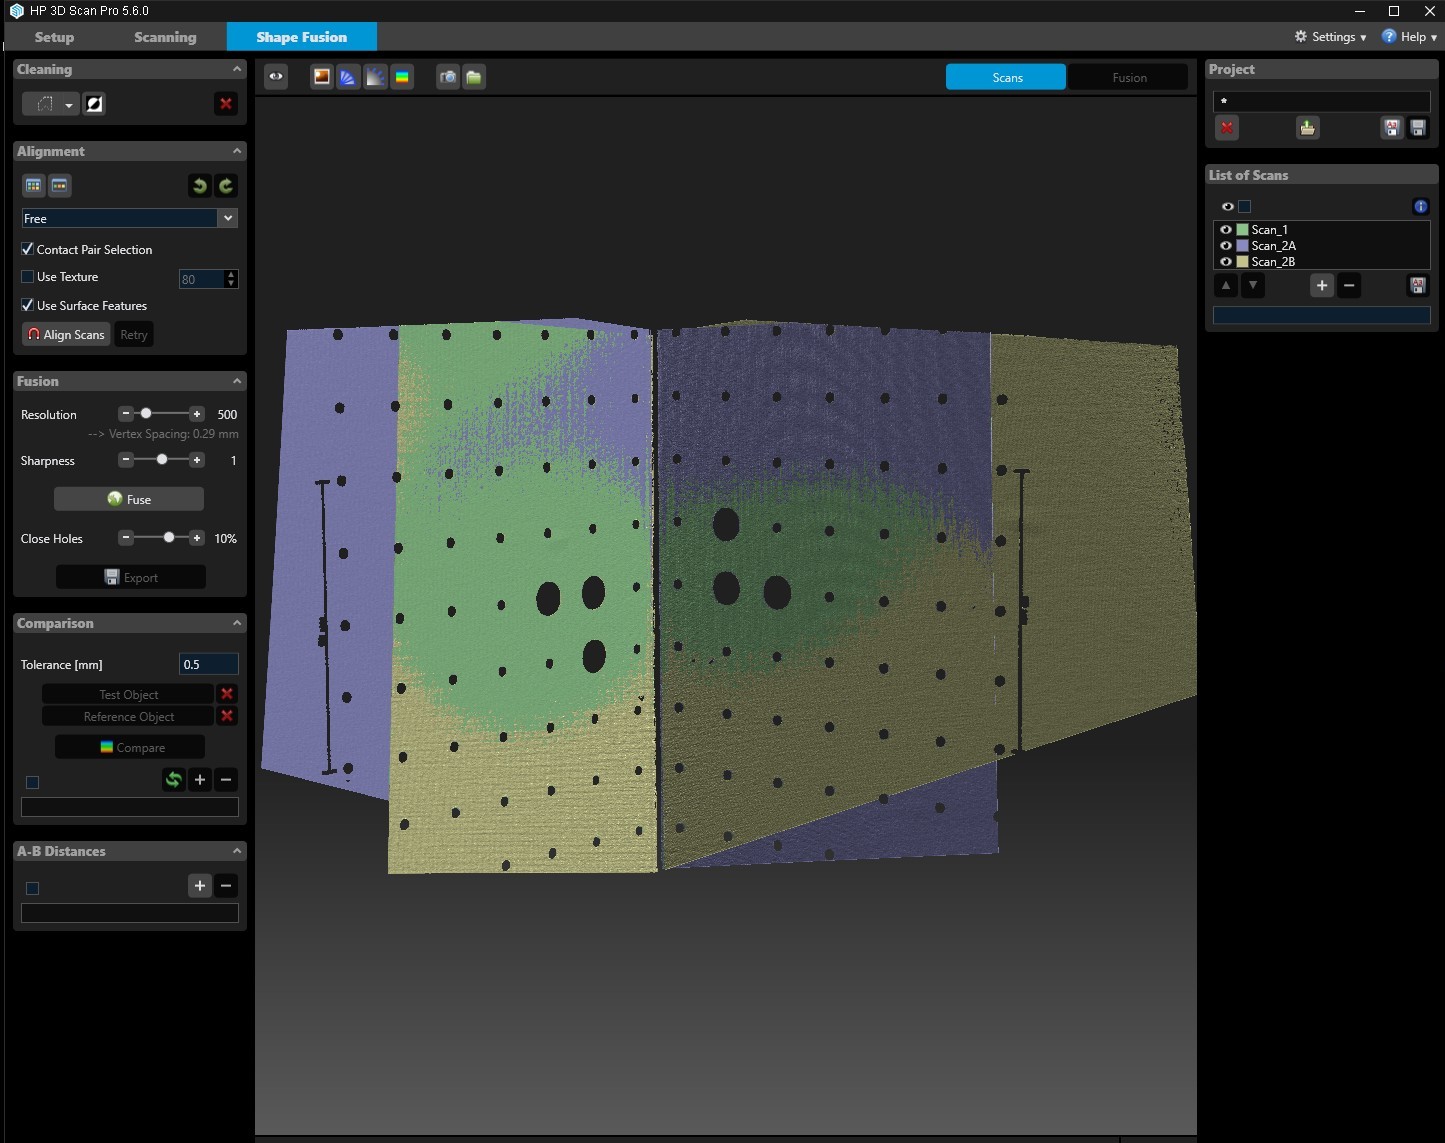Open the Free alignment mode dropdown
Viewport: 1445px width, 1143px height.
click(228, 218)
